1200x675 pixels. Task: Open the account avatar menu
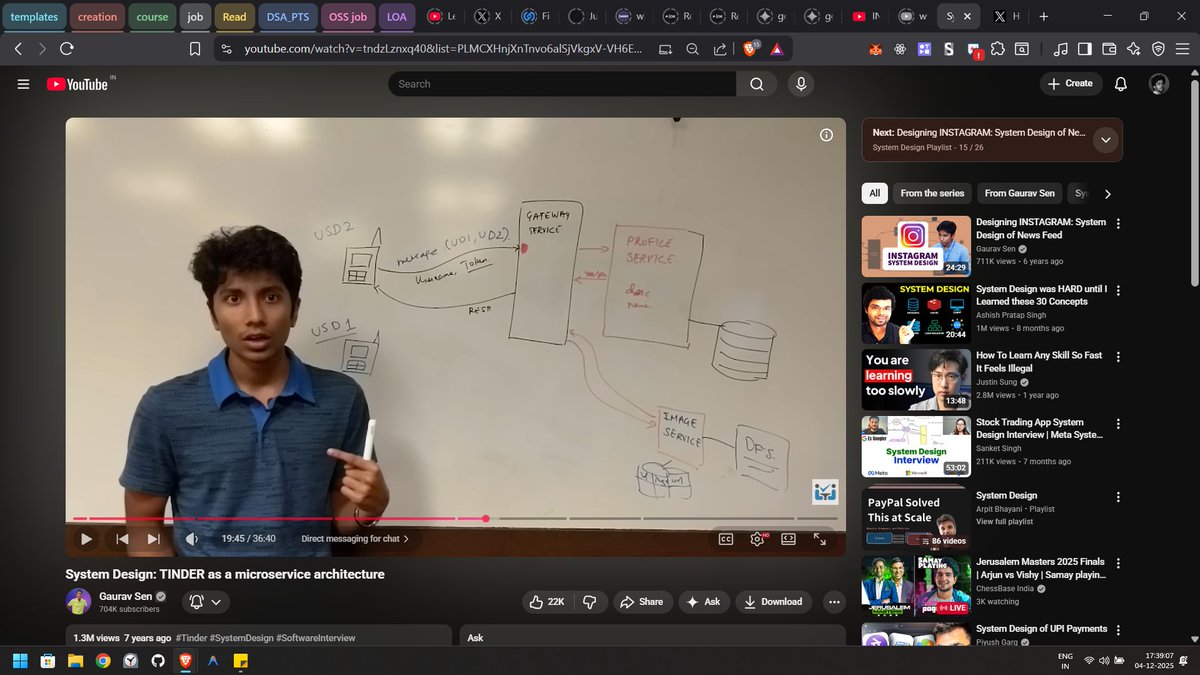coord(1159,84)
